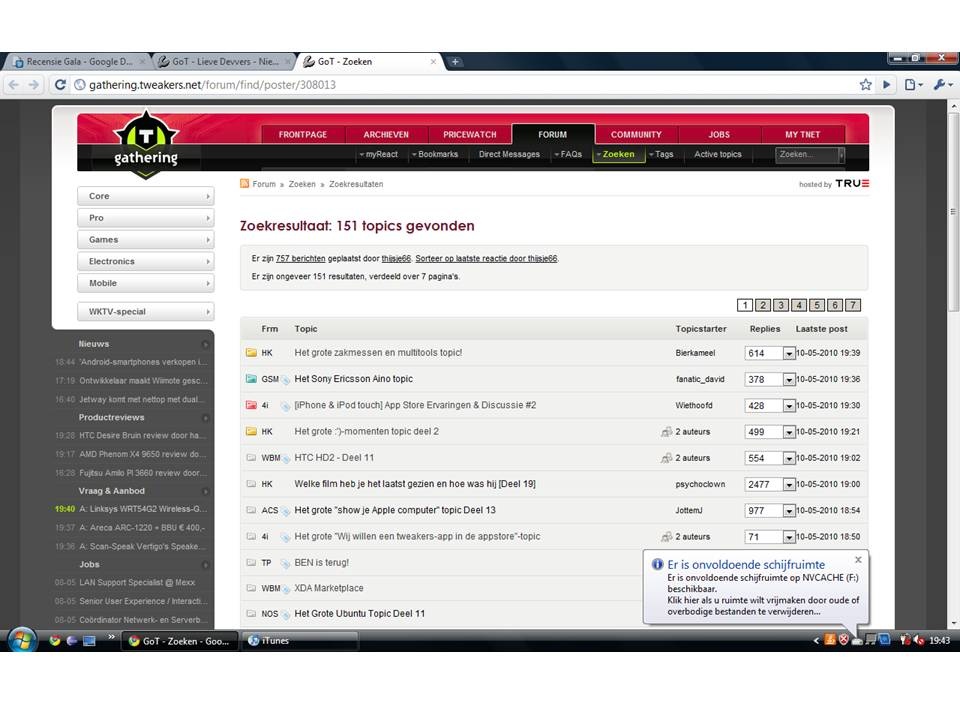
Task: Expand the Pro forum category
Action: (x=146, y=218)
